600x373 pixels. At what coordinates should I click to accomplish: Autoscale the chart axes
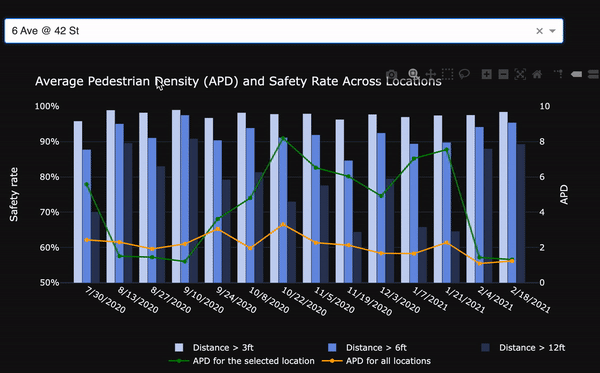(520, 74)
